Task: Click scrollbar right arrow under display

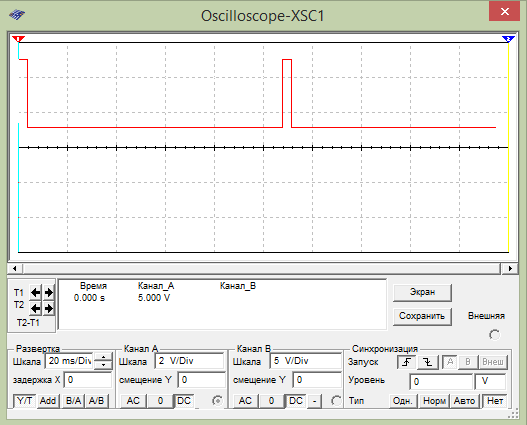Action: tap(510, 268)
